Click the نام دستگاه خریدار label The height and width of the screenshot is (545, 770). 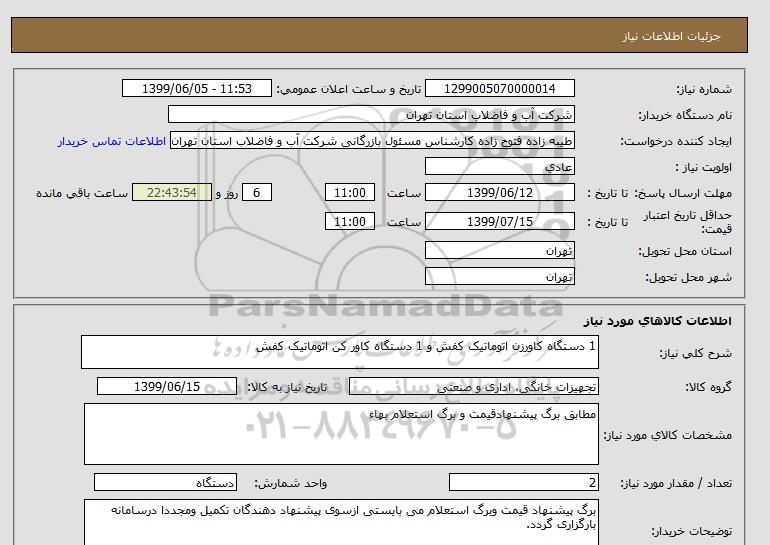point(685,115)
